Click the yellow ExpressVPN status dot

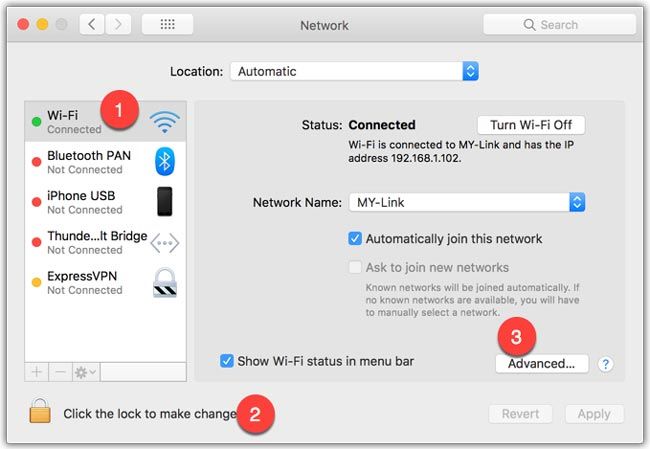coord(36,283)
